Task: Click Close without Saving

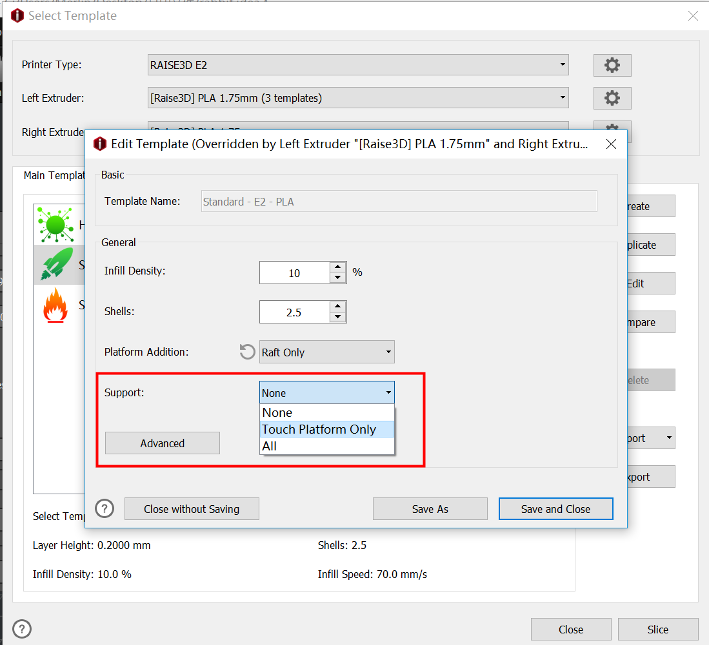Action: point(192,509)
